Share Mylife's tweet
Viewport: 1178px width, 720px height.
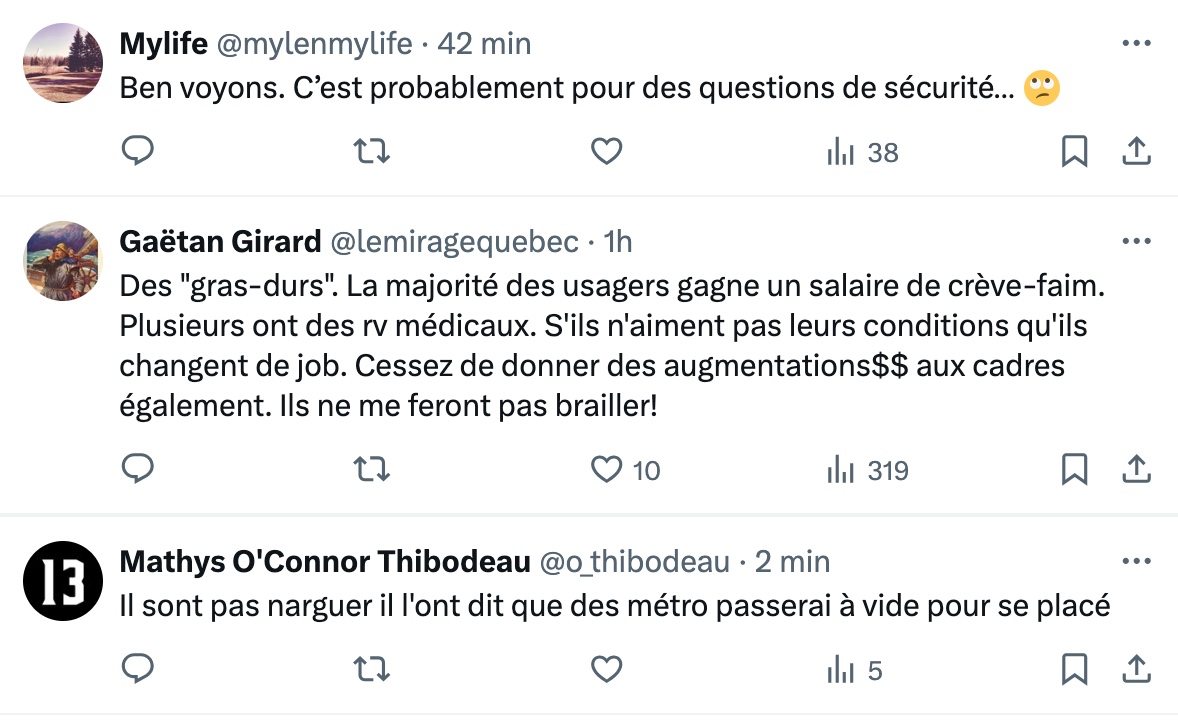[1136, 152]
